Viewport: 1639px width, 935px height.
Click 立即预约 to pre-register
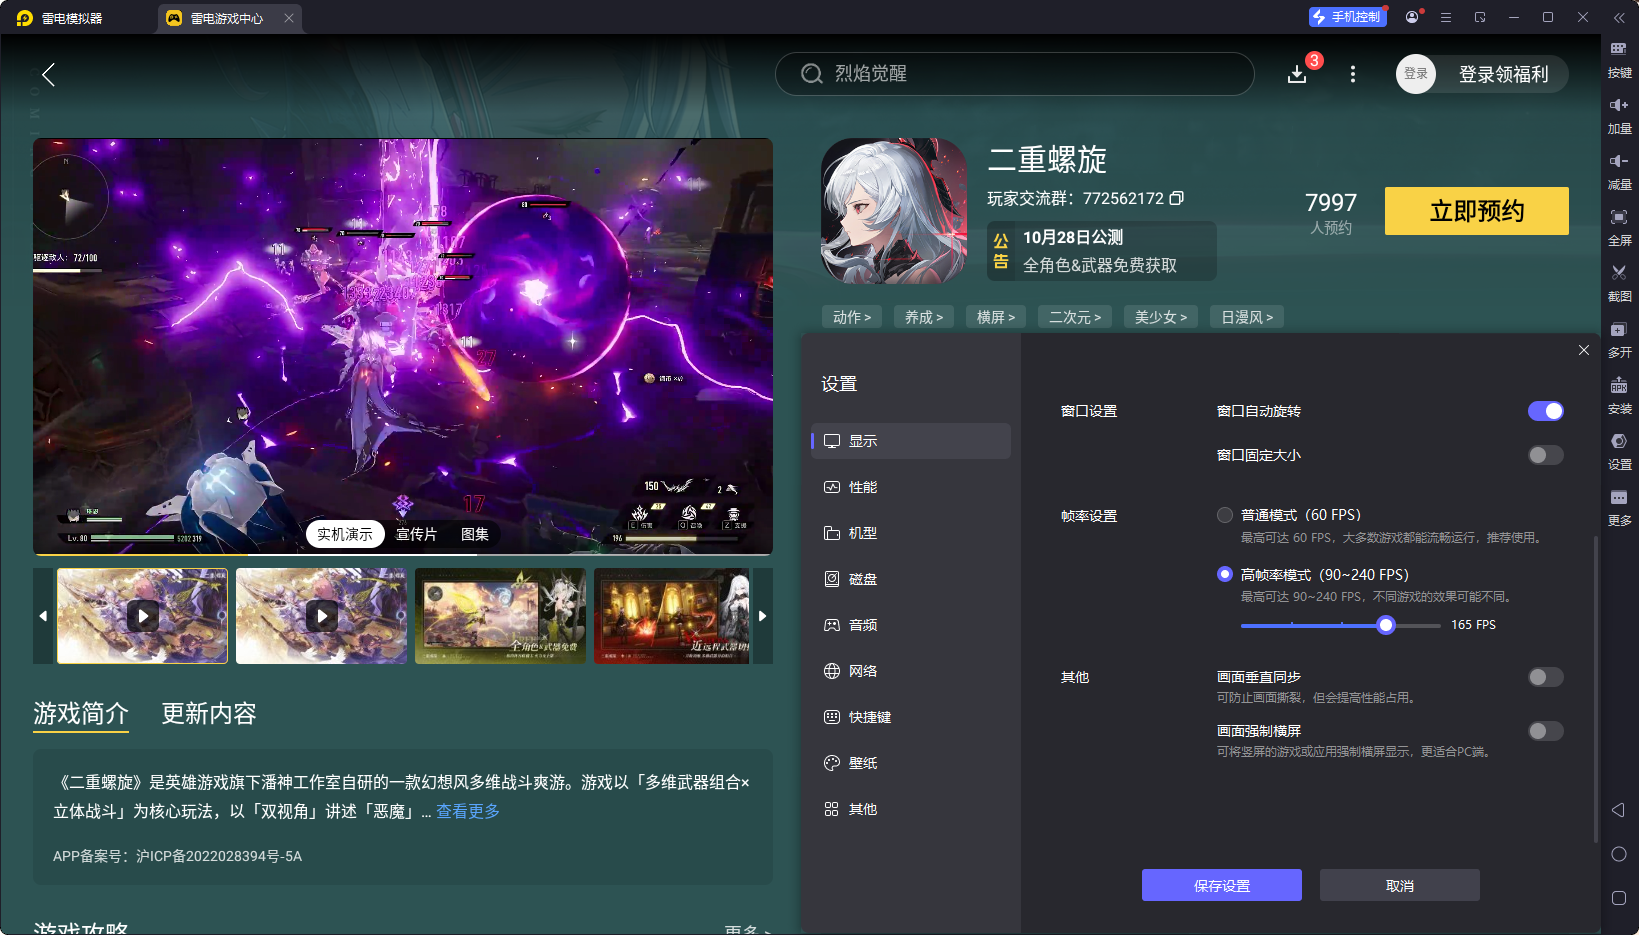click(x=1476, y=211)
